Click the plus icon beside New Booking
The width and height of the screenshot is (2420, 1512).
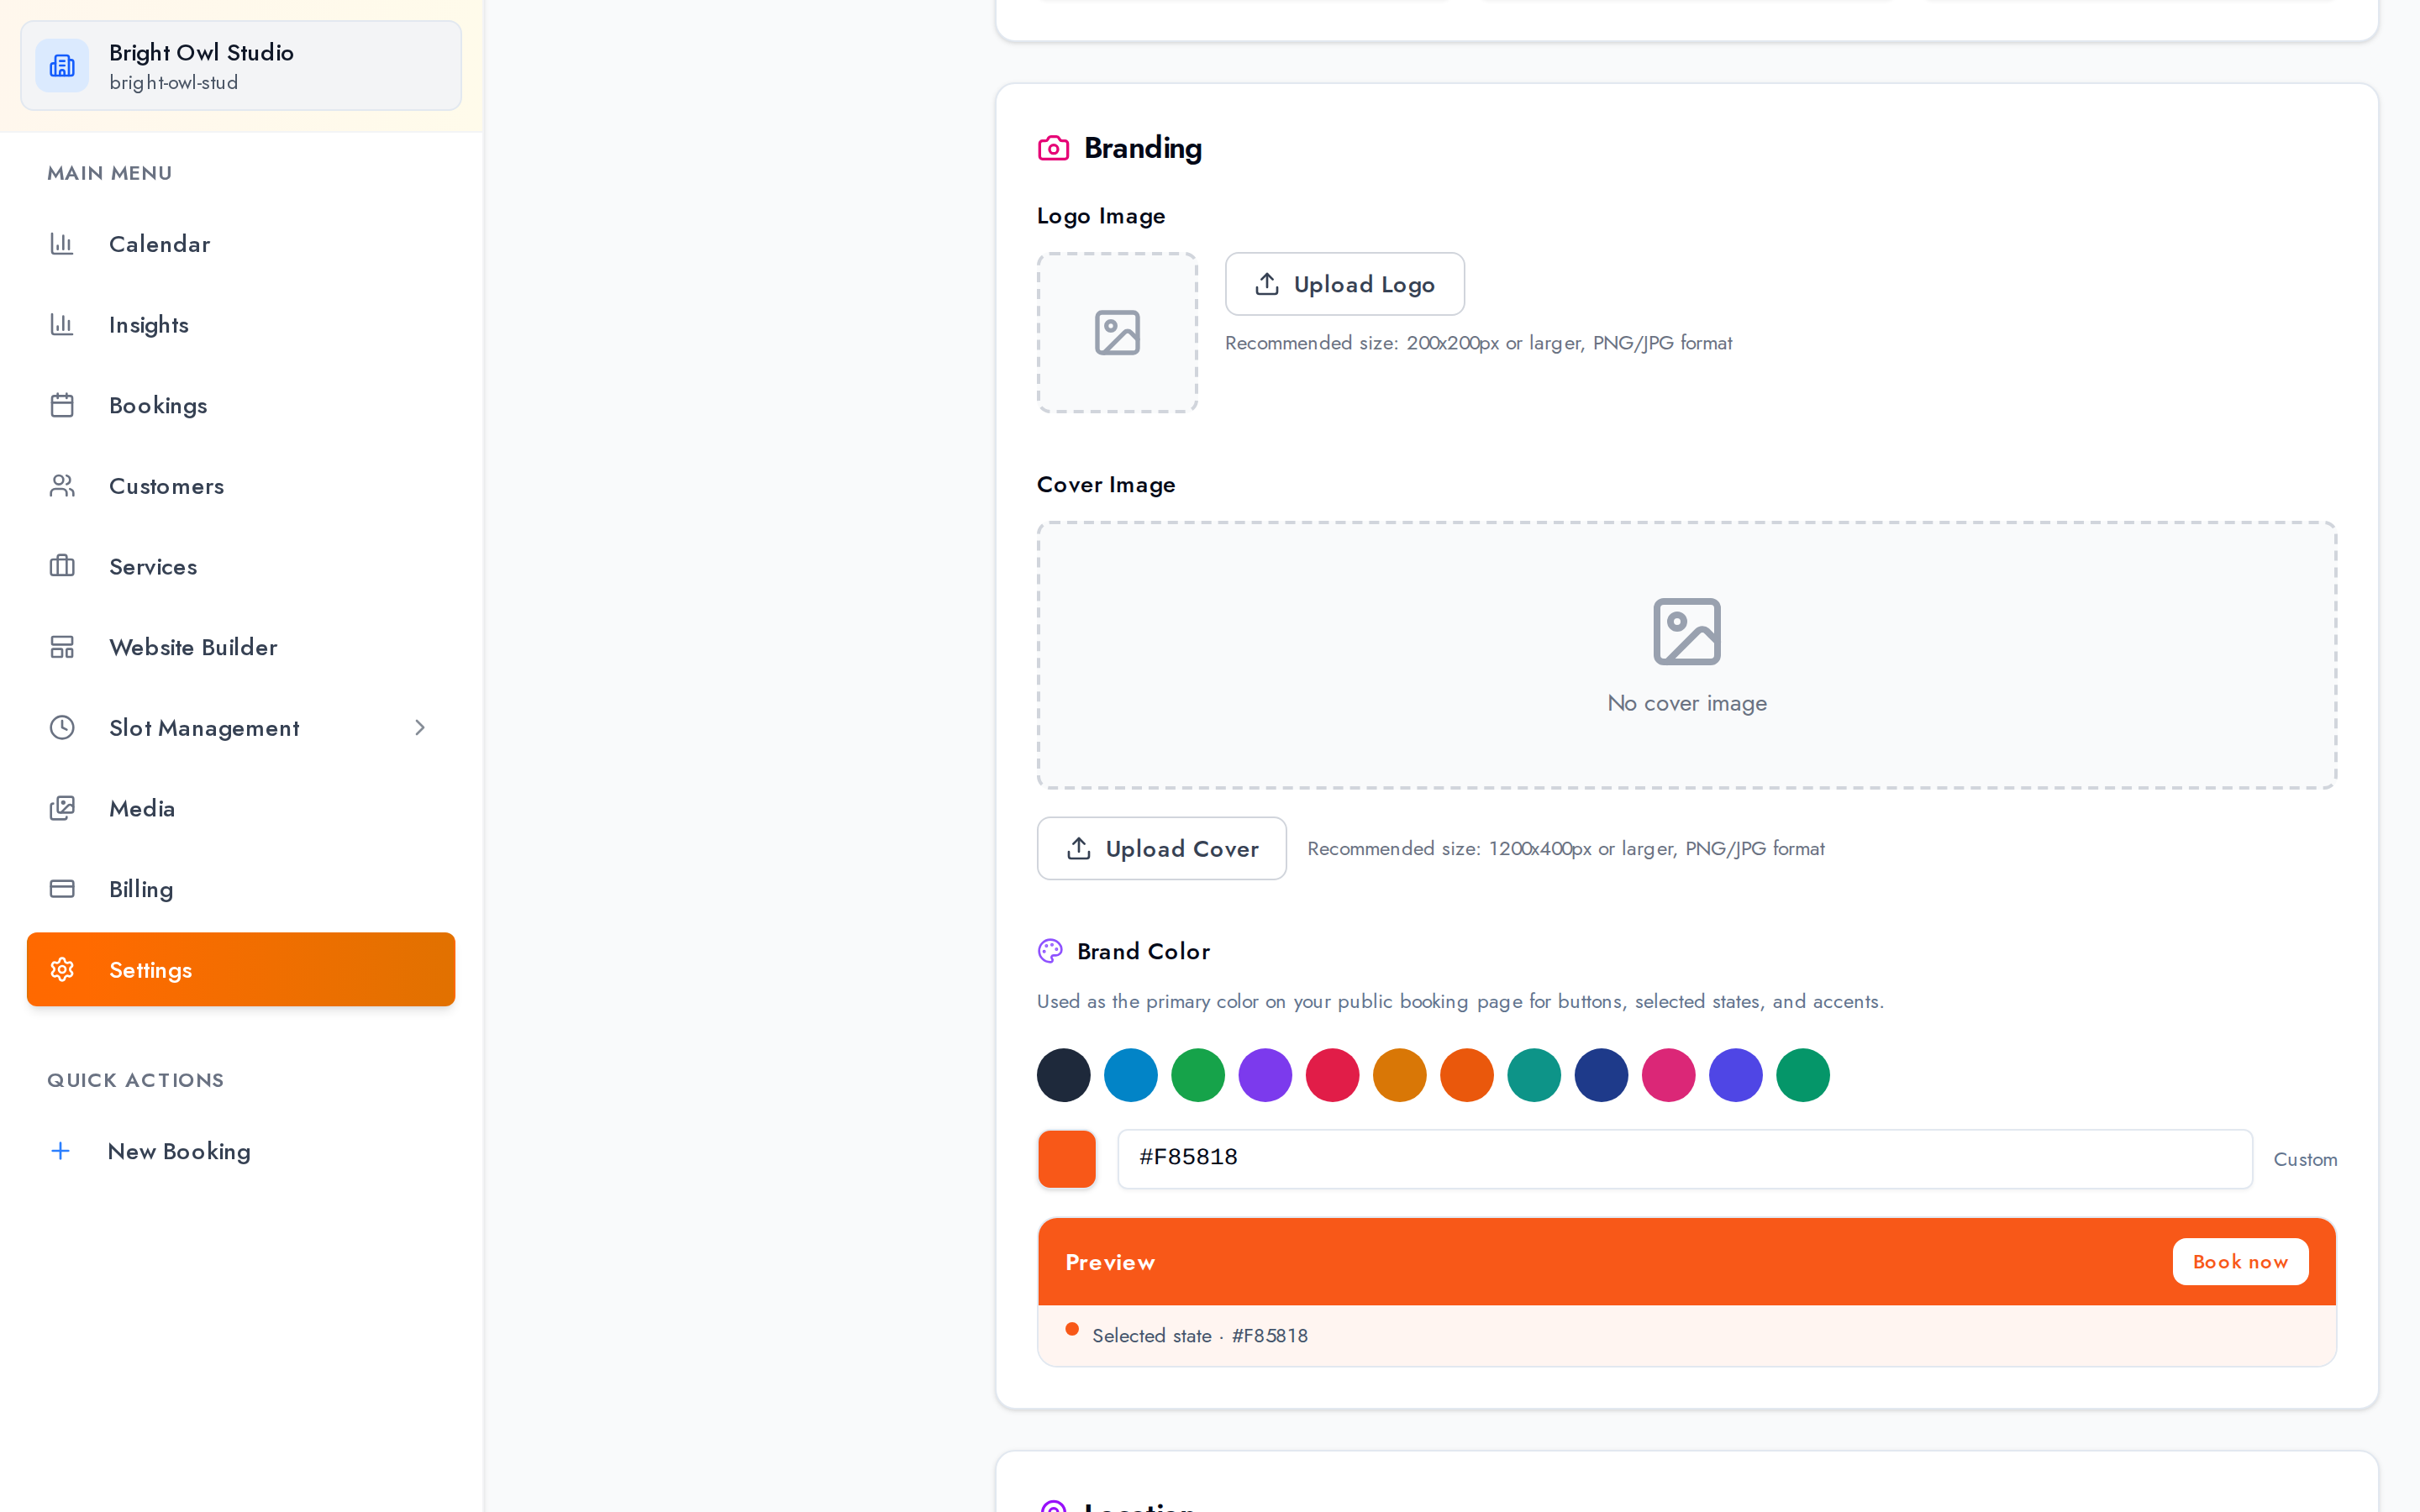coord(61,1151)
